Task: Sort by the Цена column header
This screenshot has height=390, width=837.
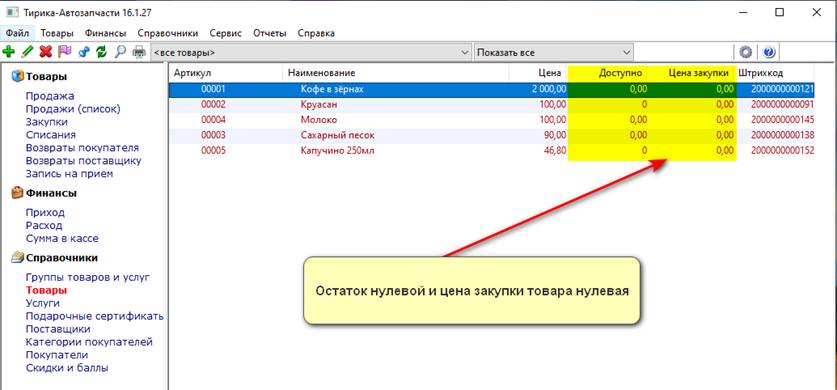Action: point(538,73)
